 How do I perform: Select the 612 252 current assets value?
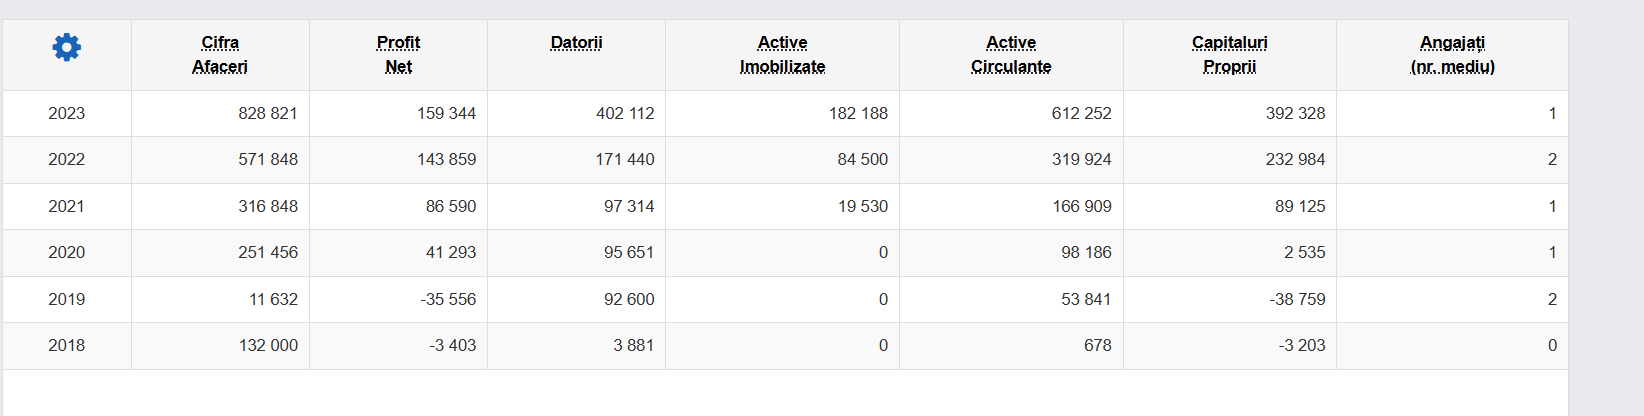[x=1081, y=113]
